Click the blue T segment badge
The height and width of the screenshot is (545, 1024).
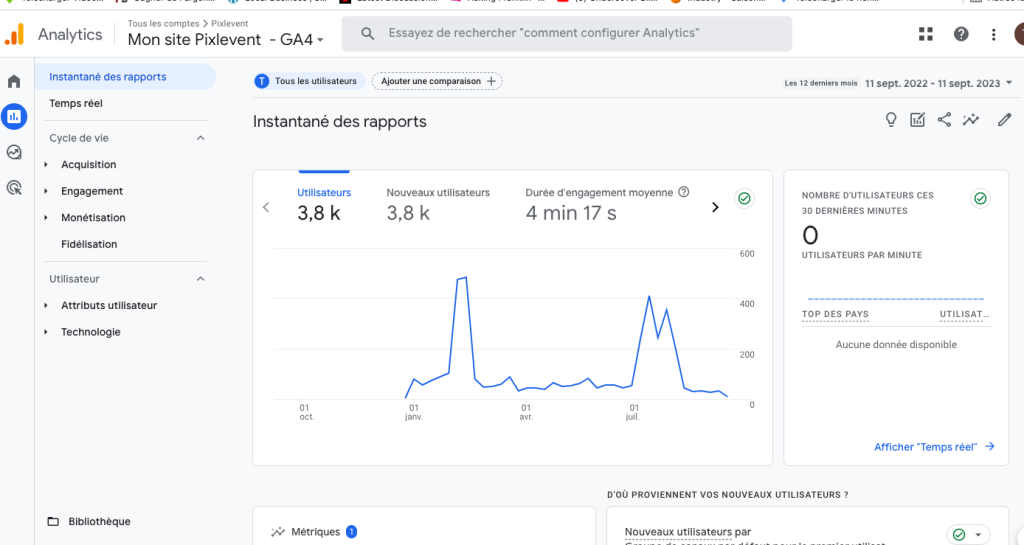point(262,81)
